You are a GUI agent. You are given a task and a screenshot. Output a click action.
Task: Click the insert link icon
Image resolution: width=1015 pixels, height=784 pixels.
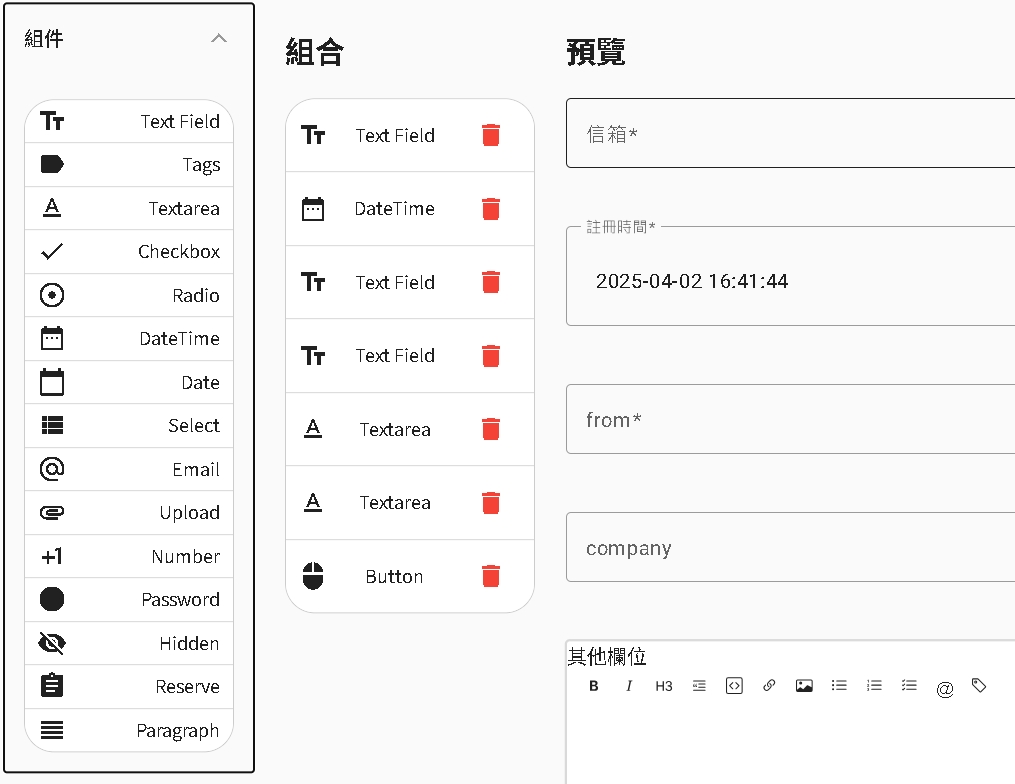[x=769, y=686]
